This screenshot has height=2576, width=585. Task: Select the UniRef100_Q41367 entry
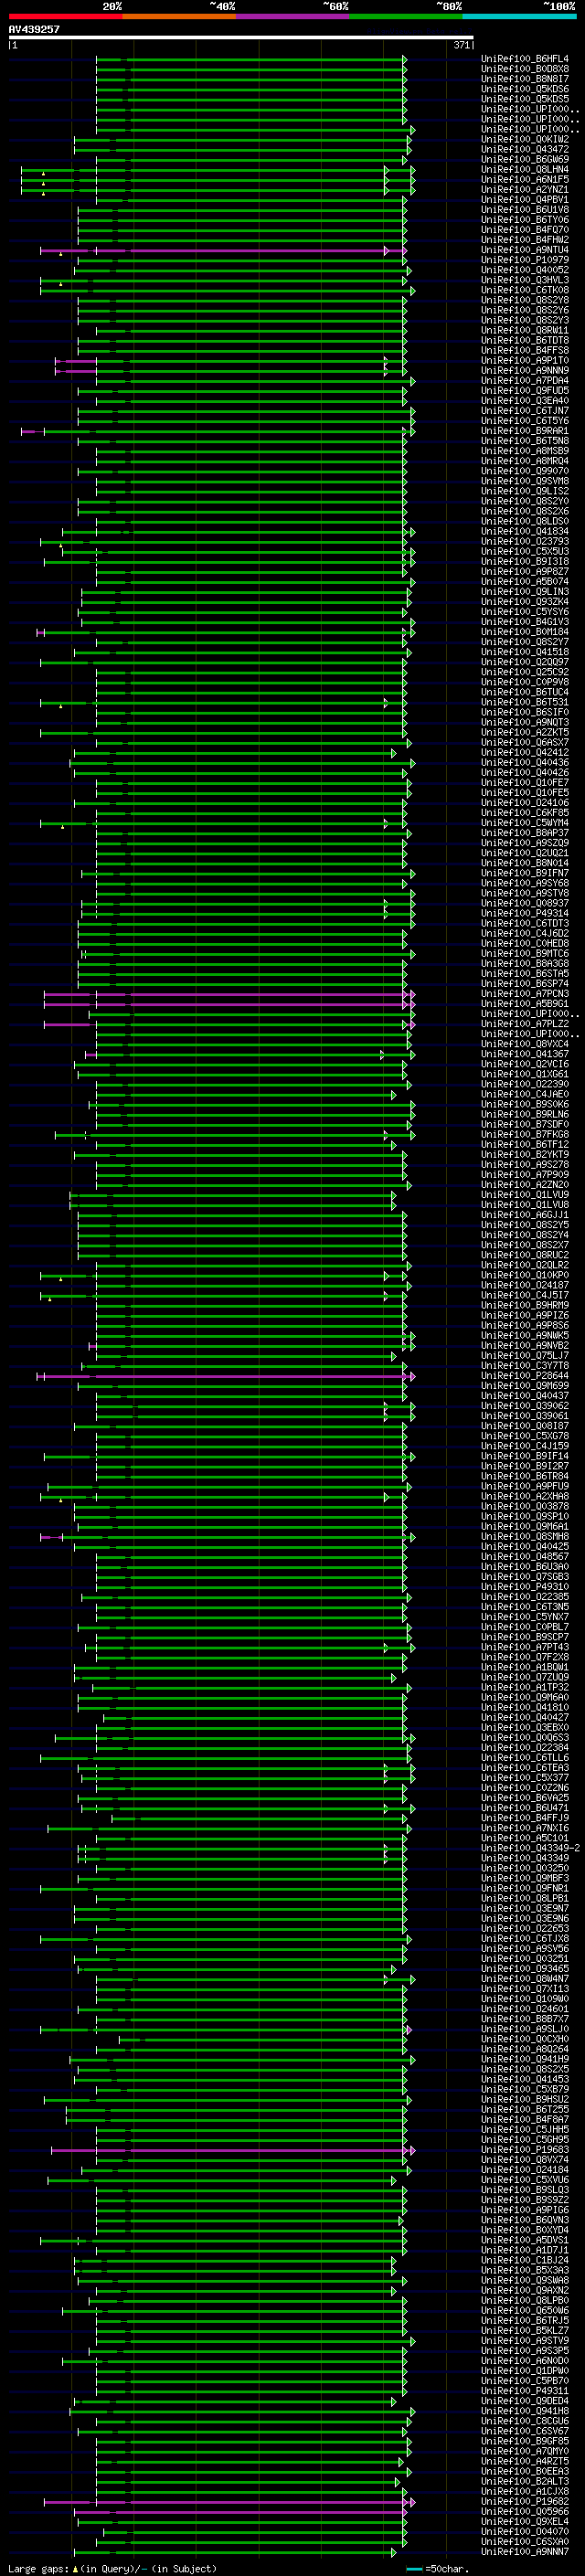(x=525, y=1054)
